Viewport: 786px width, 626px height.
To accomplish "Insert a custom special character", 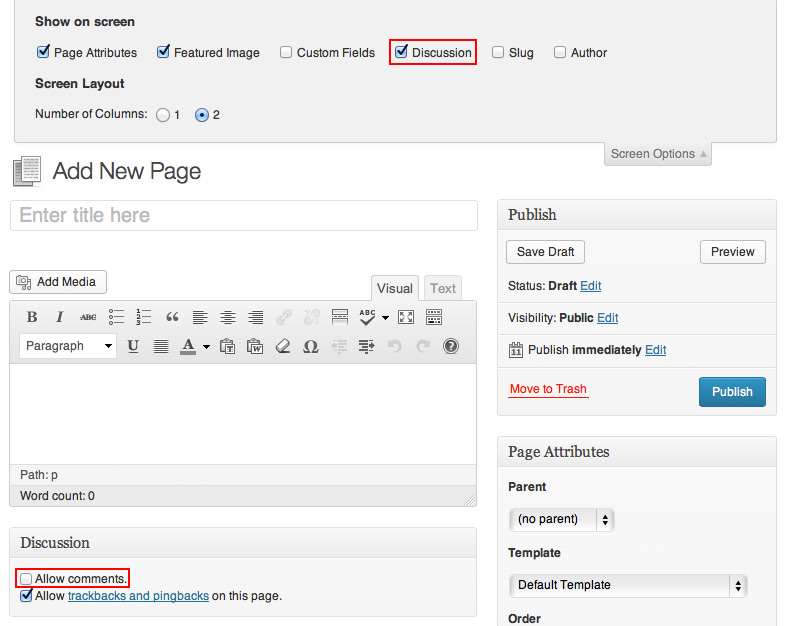I will (311, 346).
